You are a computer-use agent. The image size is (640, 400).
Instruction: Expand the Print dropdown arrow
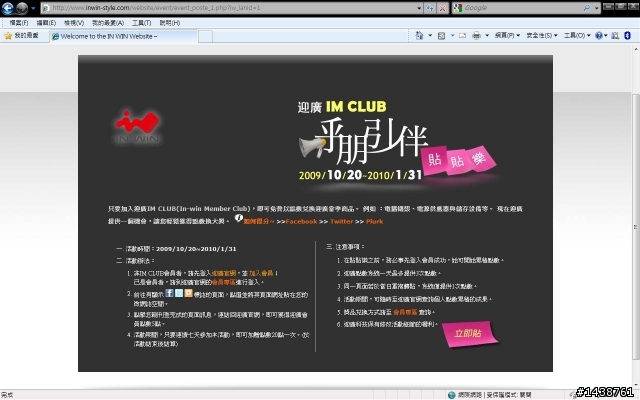[487, 36]
